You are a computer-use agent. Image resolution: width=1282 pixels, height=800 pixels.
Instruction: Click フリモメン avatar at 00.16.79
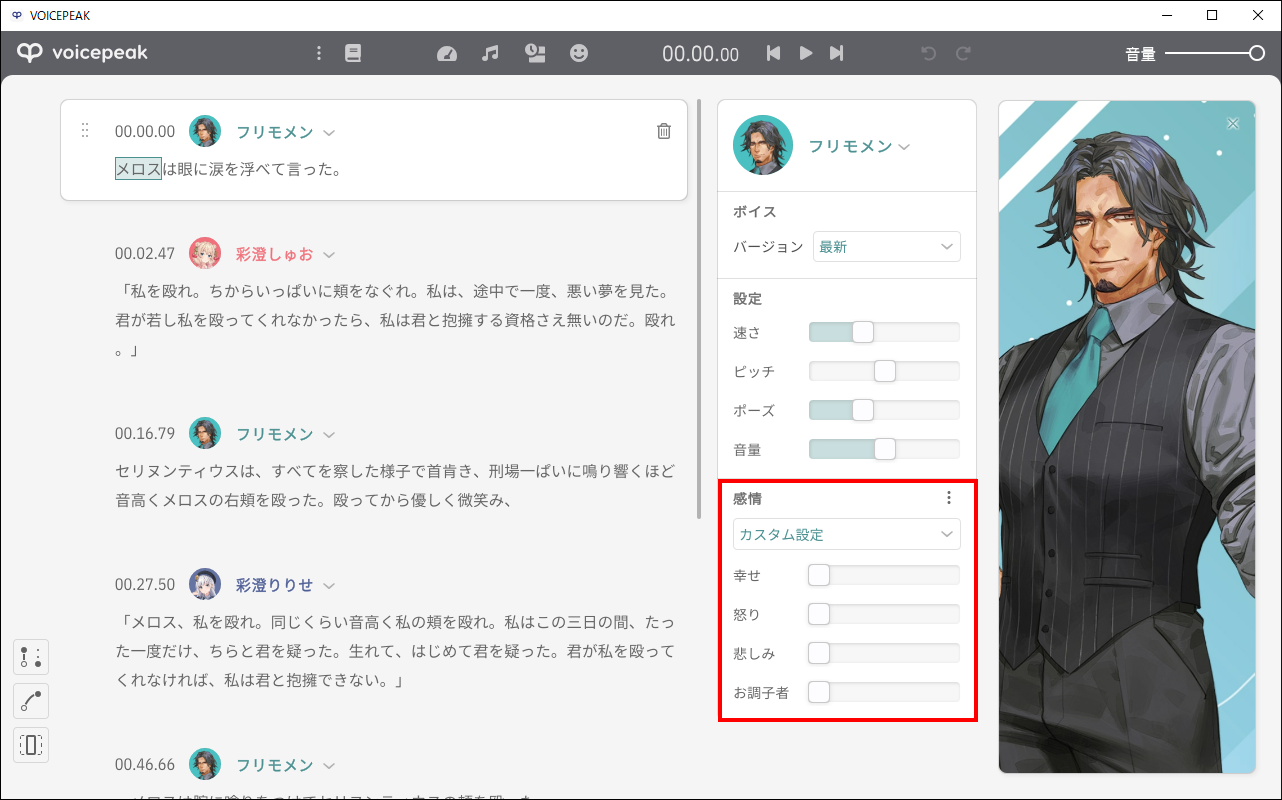pyautogui.click(x=205, y=433)
